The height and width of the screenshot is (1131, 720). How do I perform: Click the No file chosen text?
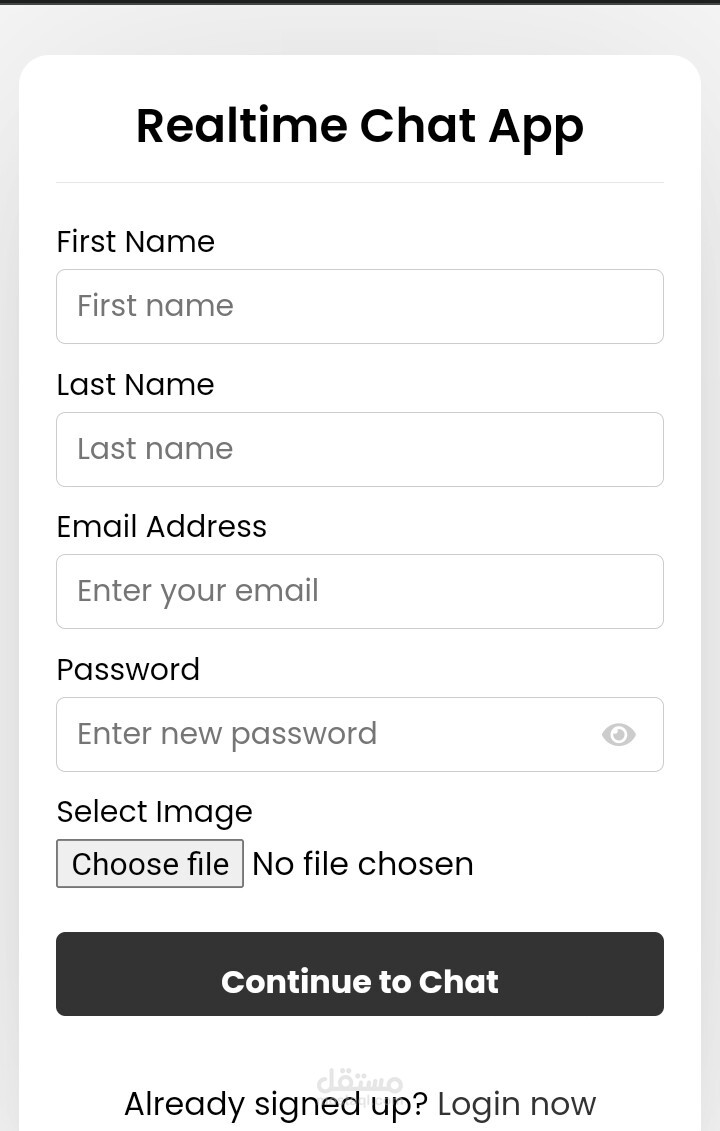coord(363,864)
